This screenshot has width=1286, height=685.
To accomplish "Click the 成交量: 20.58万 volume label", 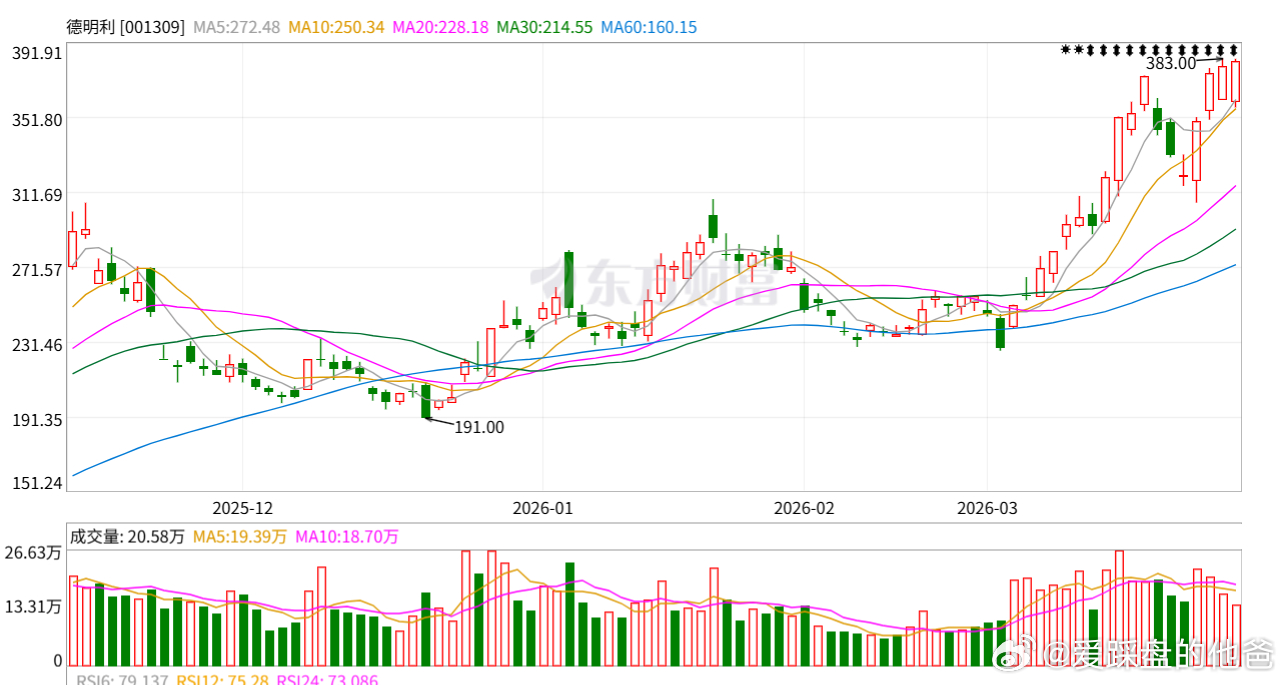I will (x=127, y=537).
